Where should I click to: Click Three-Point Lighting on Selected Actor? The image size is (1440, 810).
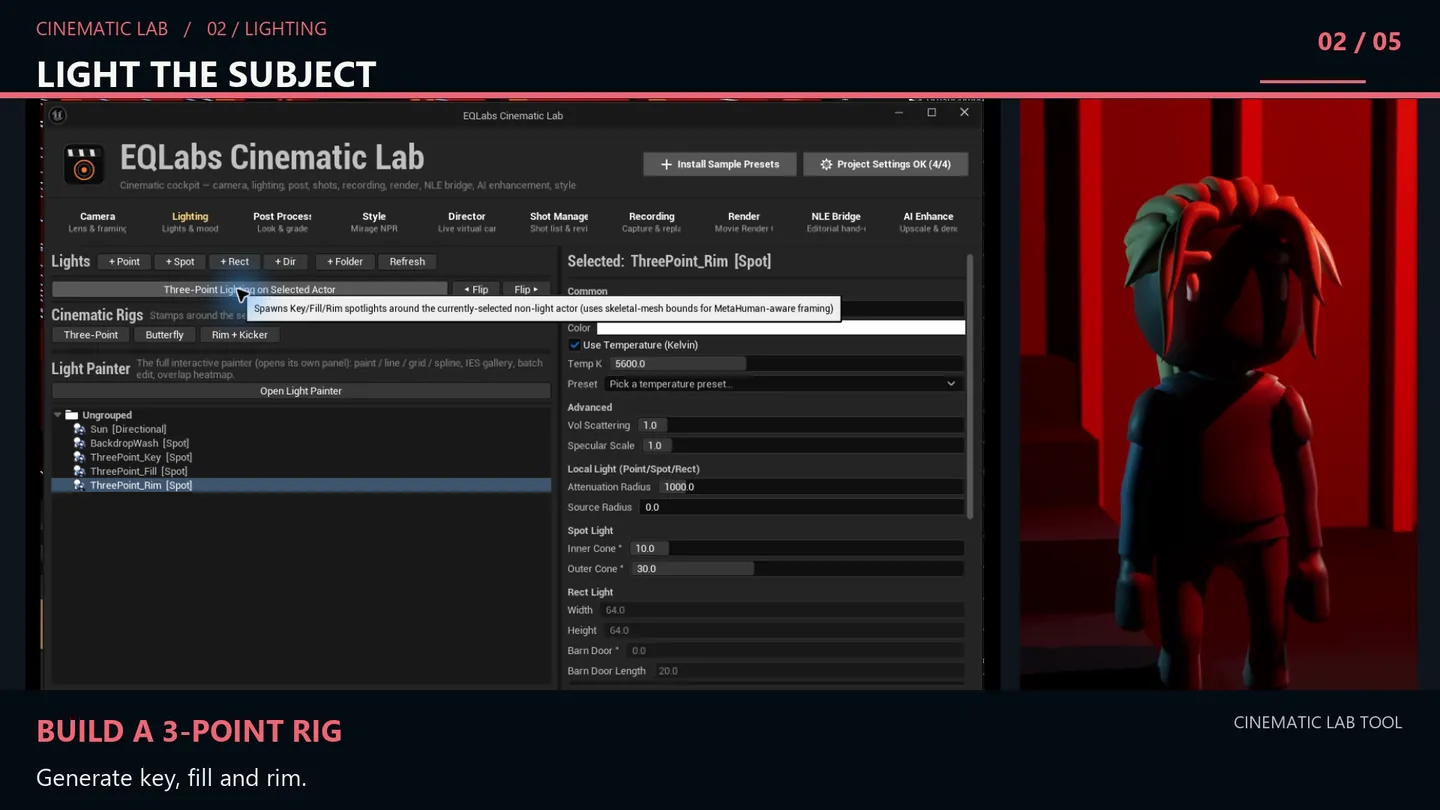click(249, 290)
